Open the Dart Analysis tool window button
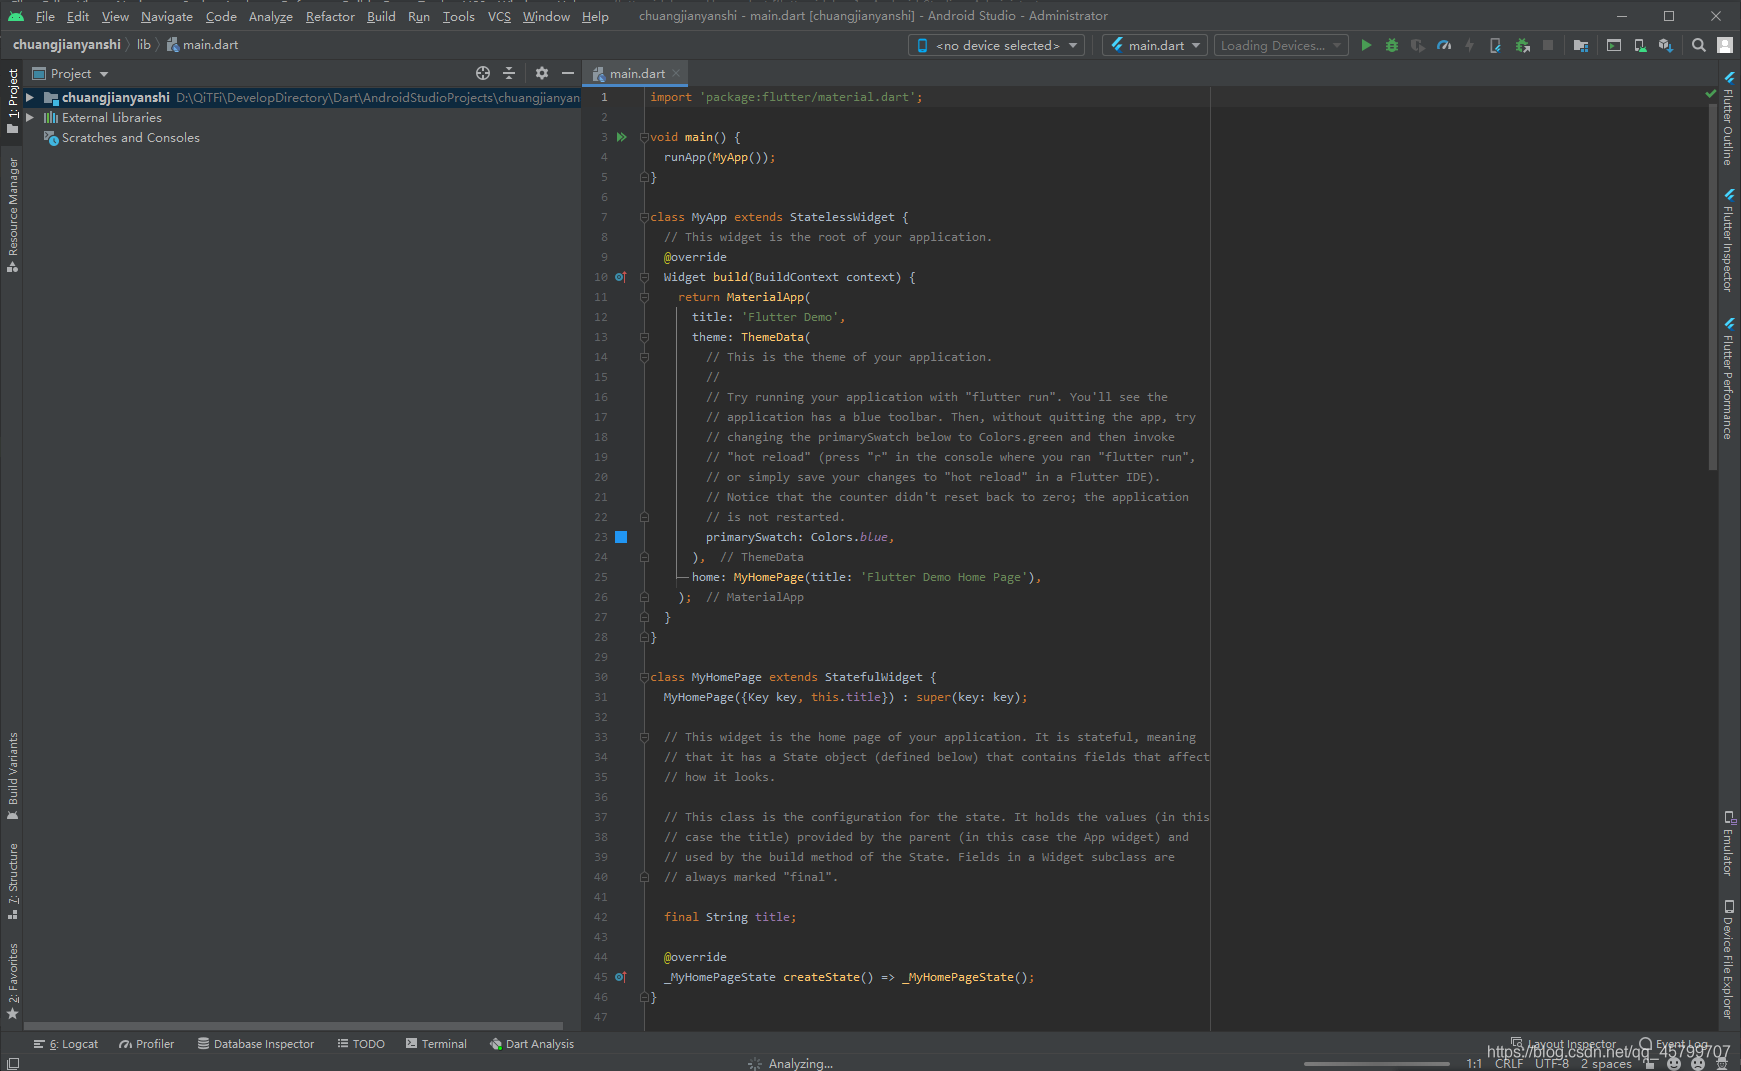 [532, 1044]
